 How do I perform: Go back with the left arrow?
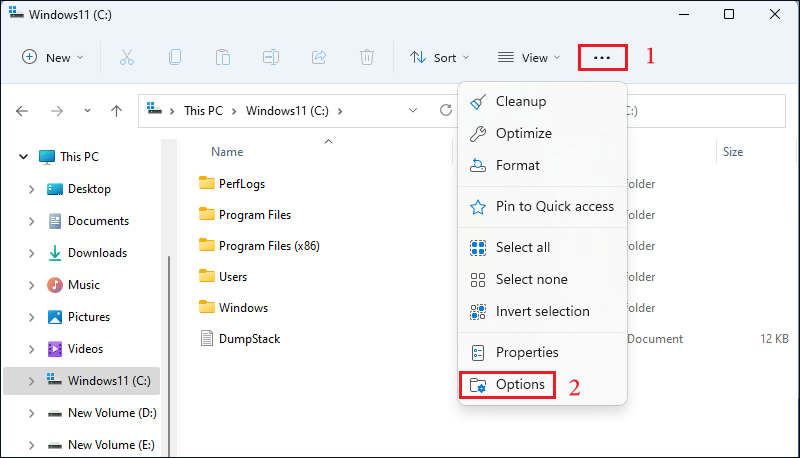click(x=22, y=111)
